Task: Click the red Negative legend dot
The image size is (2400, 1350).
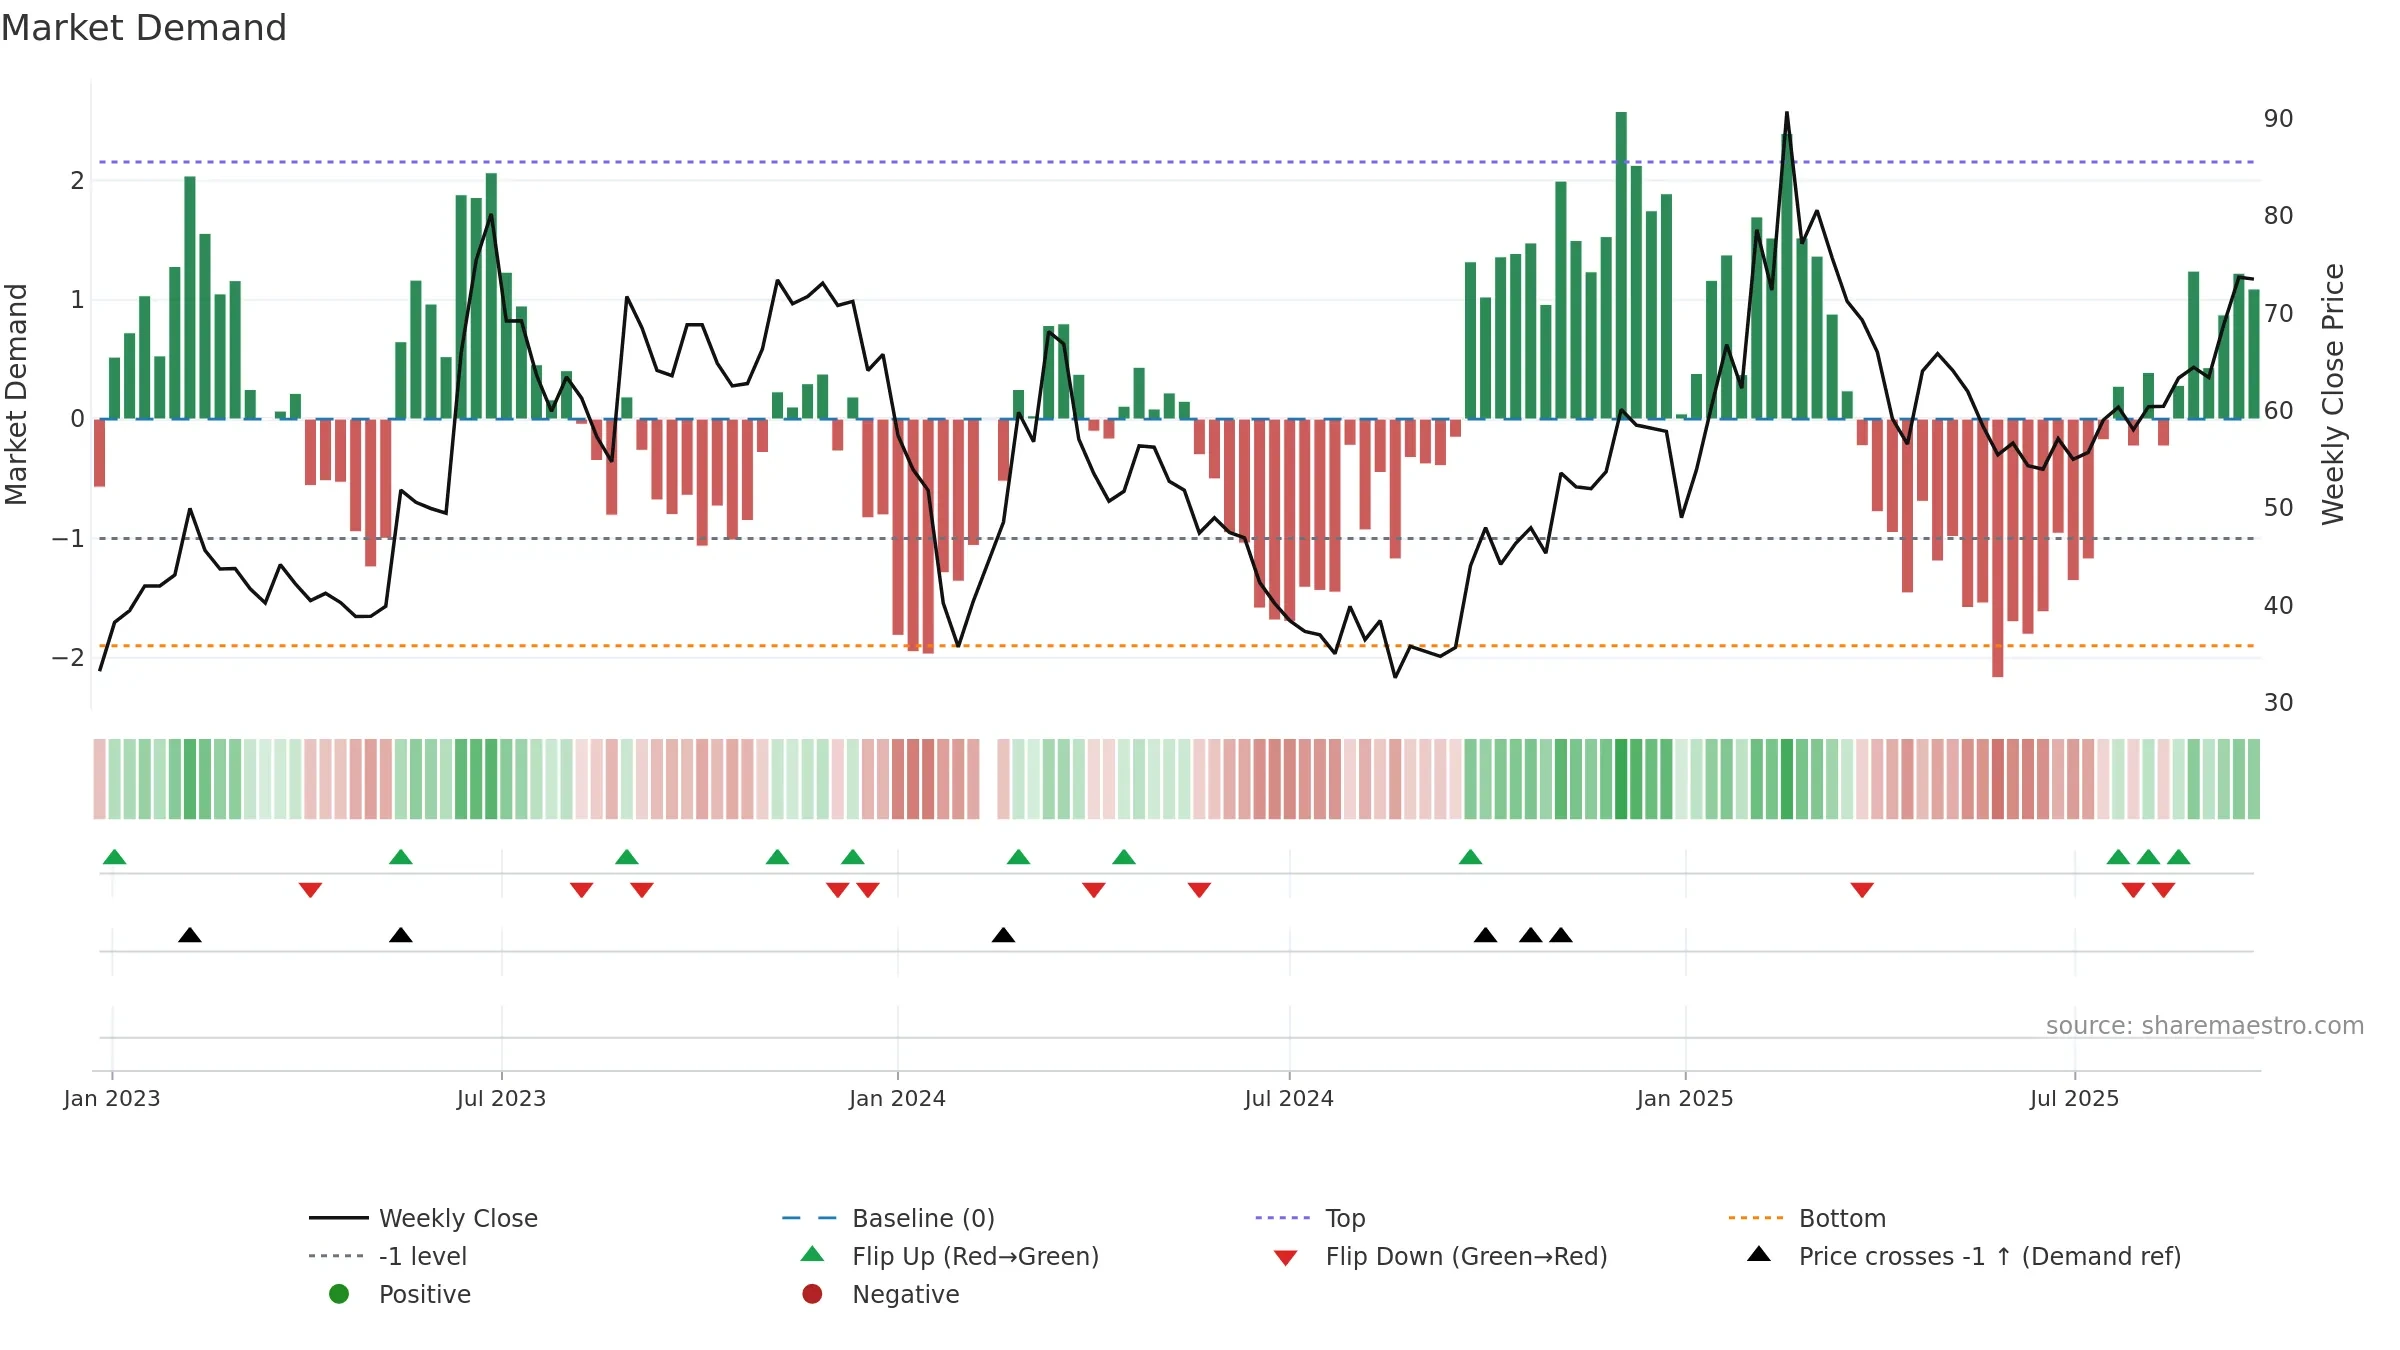Action: click(x=812, y=1294)
